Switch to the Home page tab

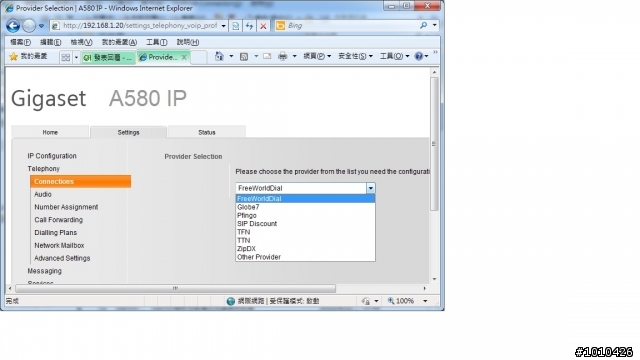click(x=50, y=132)
